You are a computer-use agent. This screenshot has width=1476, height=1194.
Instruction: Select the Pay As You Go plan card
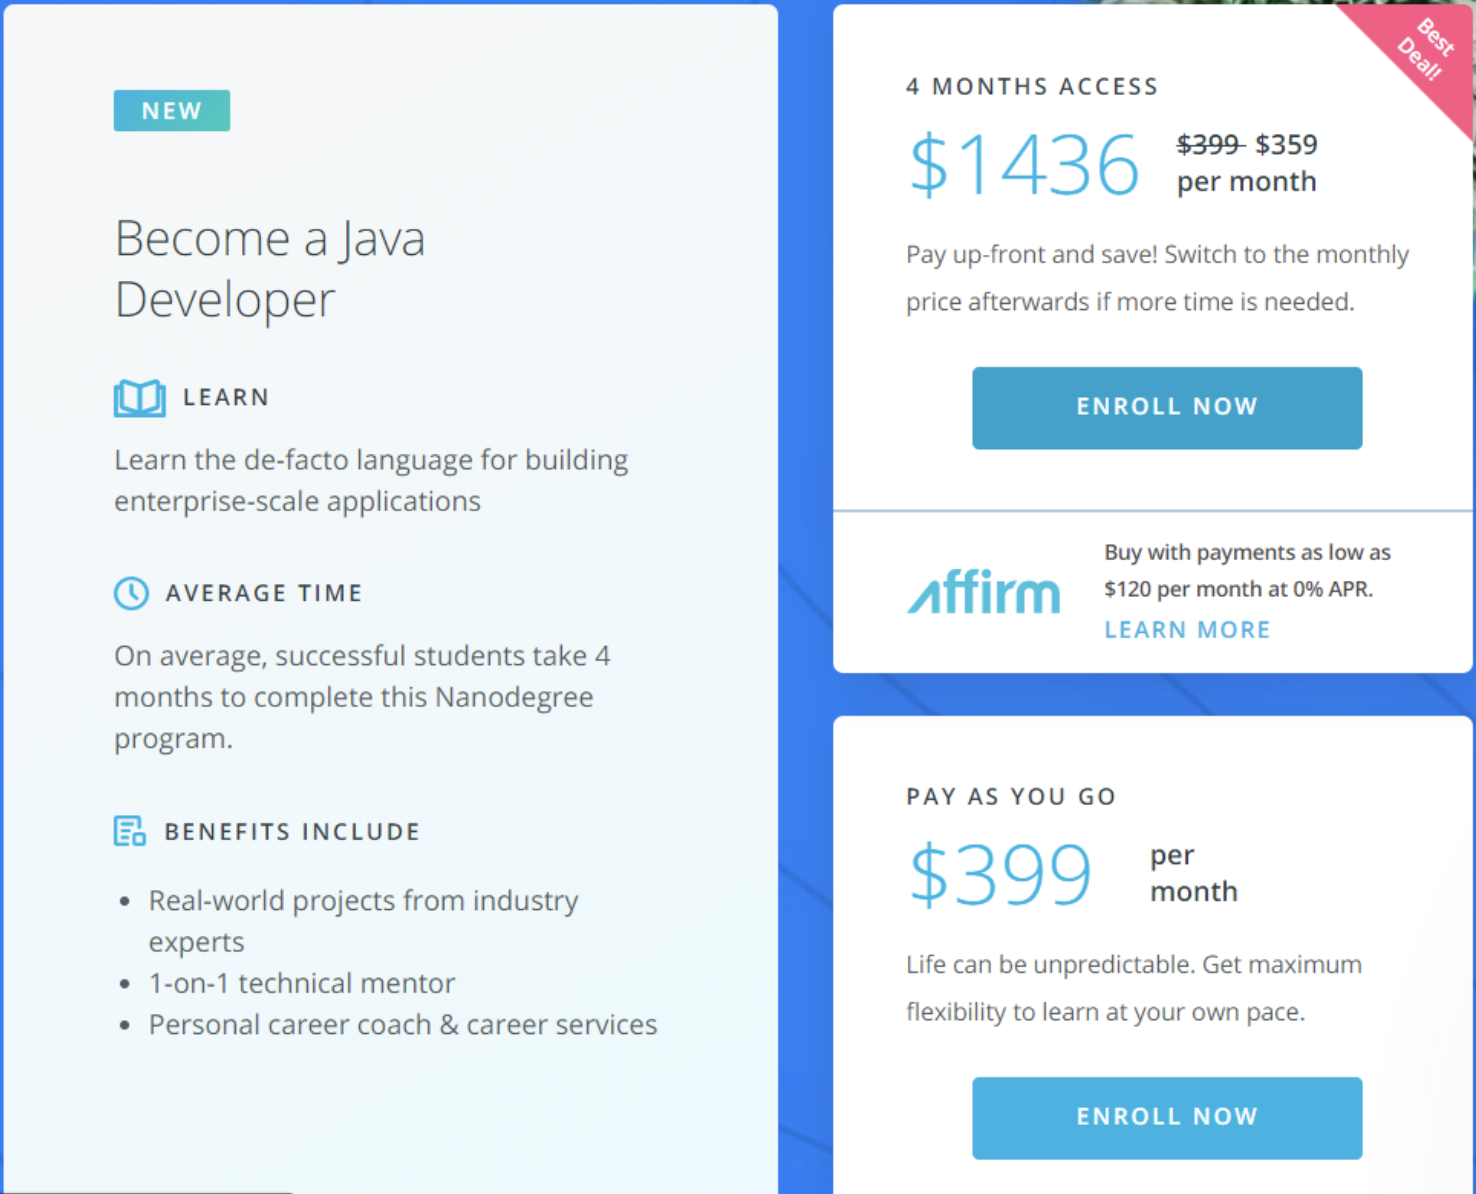click(1150, 950)
